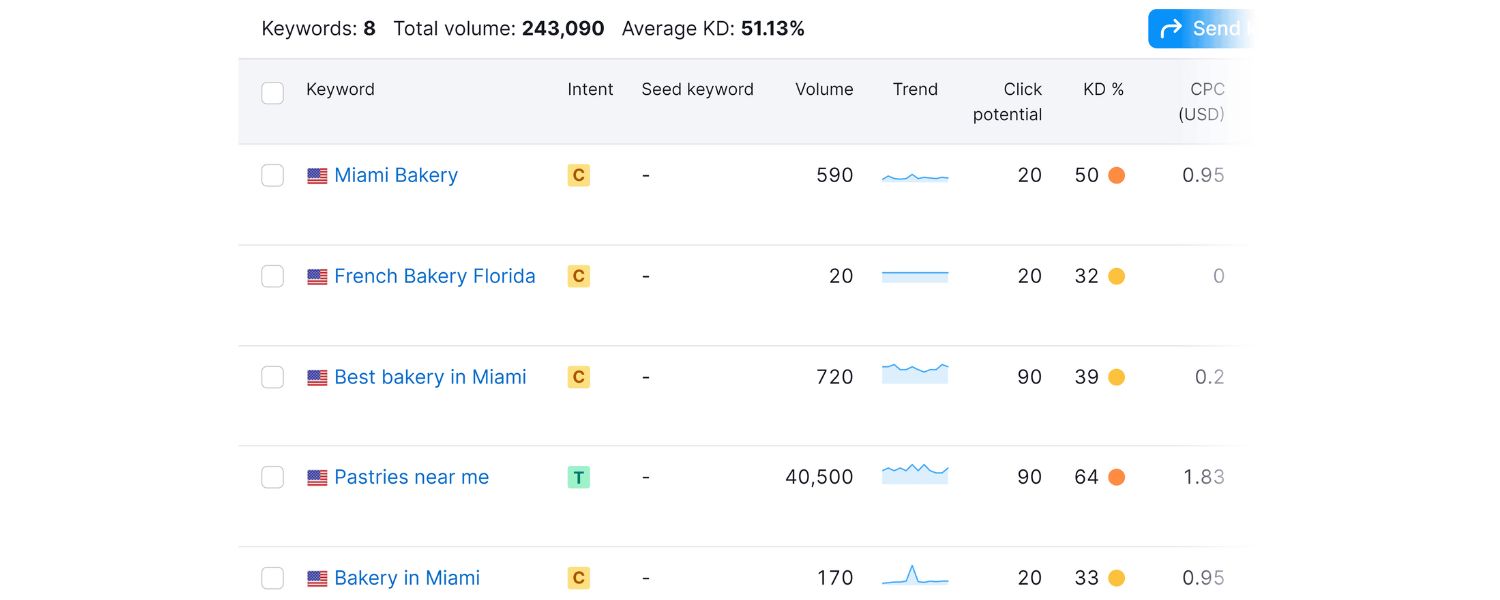Screen dimensions: 1500x600
Task: Click the intent badge for French Bakery Florida
Action: [578, 276]
